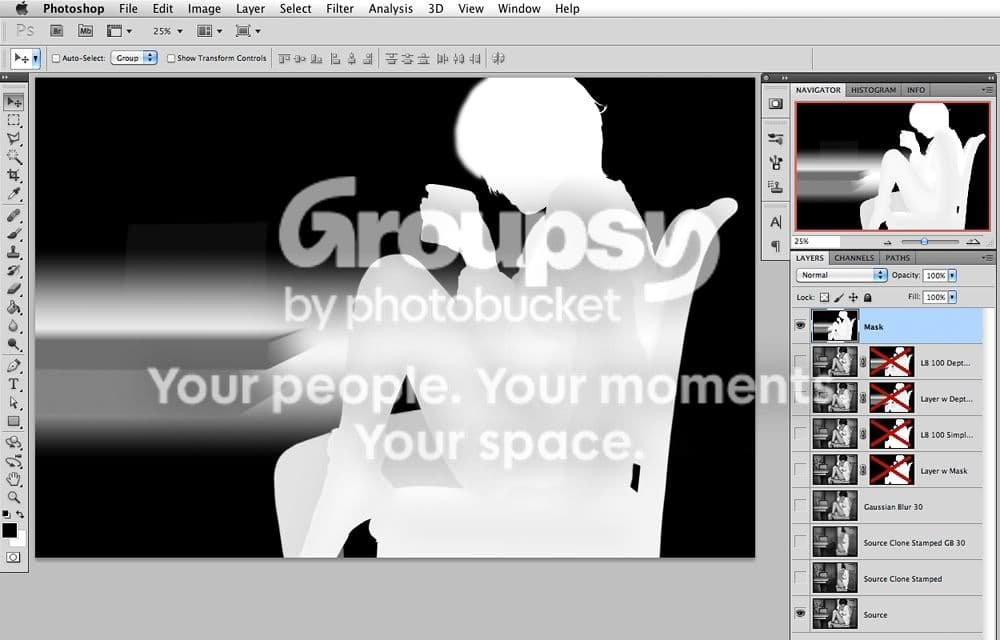Select the Type tool
Screen dimensions: 1000x640
pyautogui.click(x=13, y=384)
